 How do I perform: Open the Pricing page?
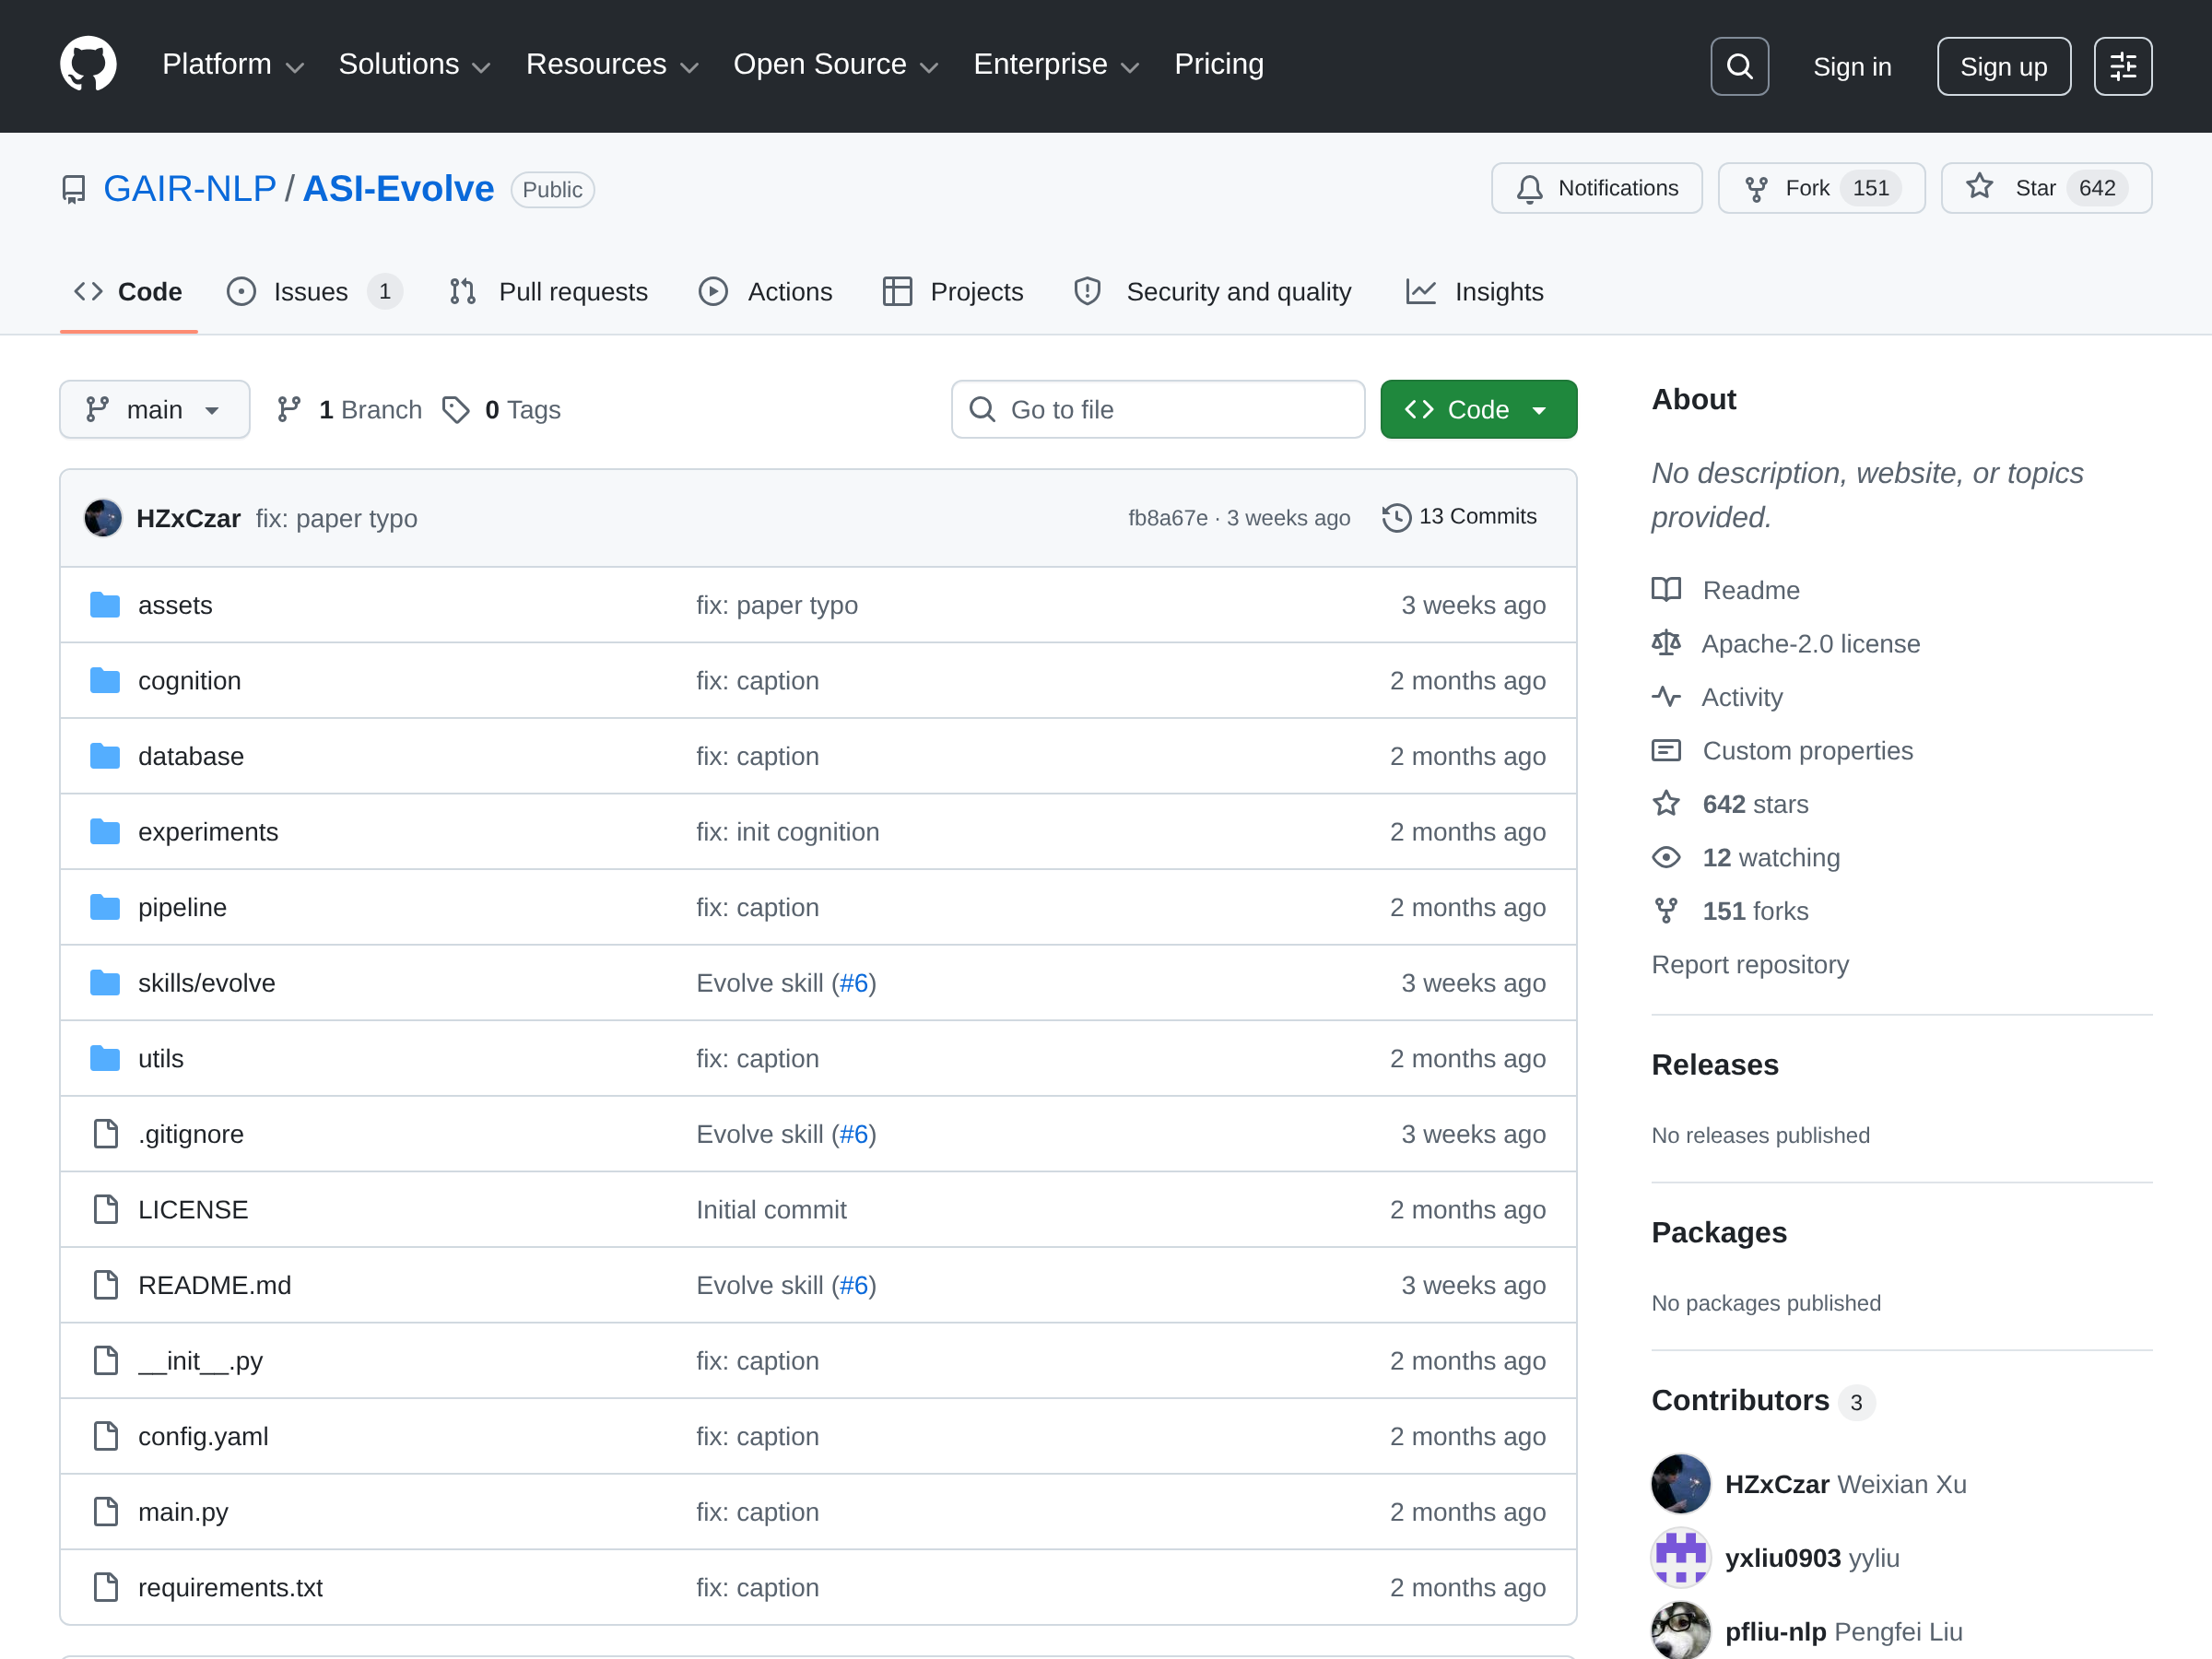(x=1219, y=65)
